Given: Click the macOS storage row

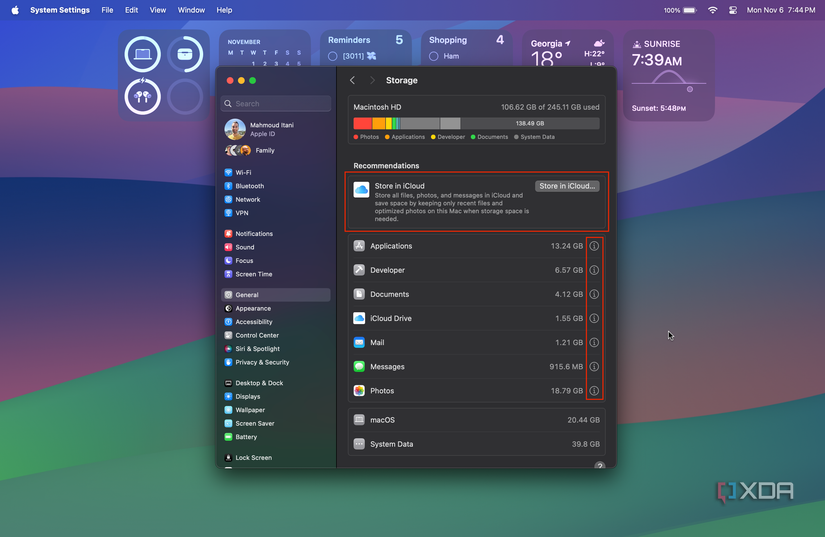Looking at the screenshot, I should coord(477,420).
